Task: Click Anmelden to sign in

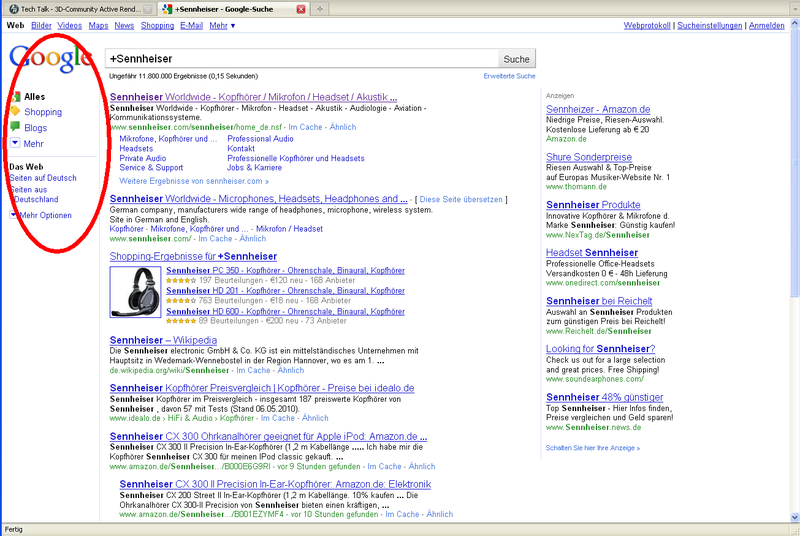Action: (766, 25)
